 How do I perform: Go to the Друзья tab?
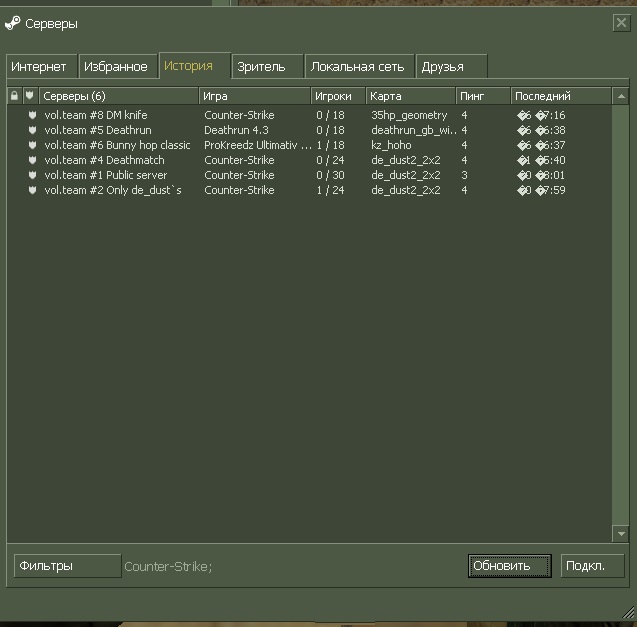point(452,66)
